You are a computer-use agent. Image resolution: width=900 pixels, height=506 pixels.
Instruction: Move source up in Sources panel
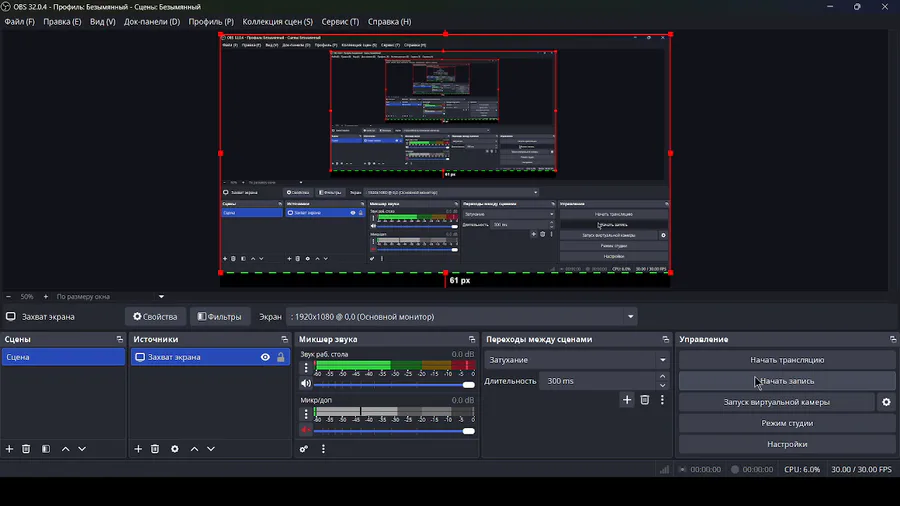point(194,449)
